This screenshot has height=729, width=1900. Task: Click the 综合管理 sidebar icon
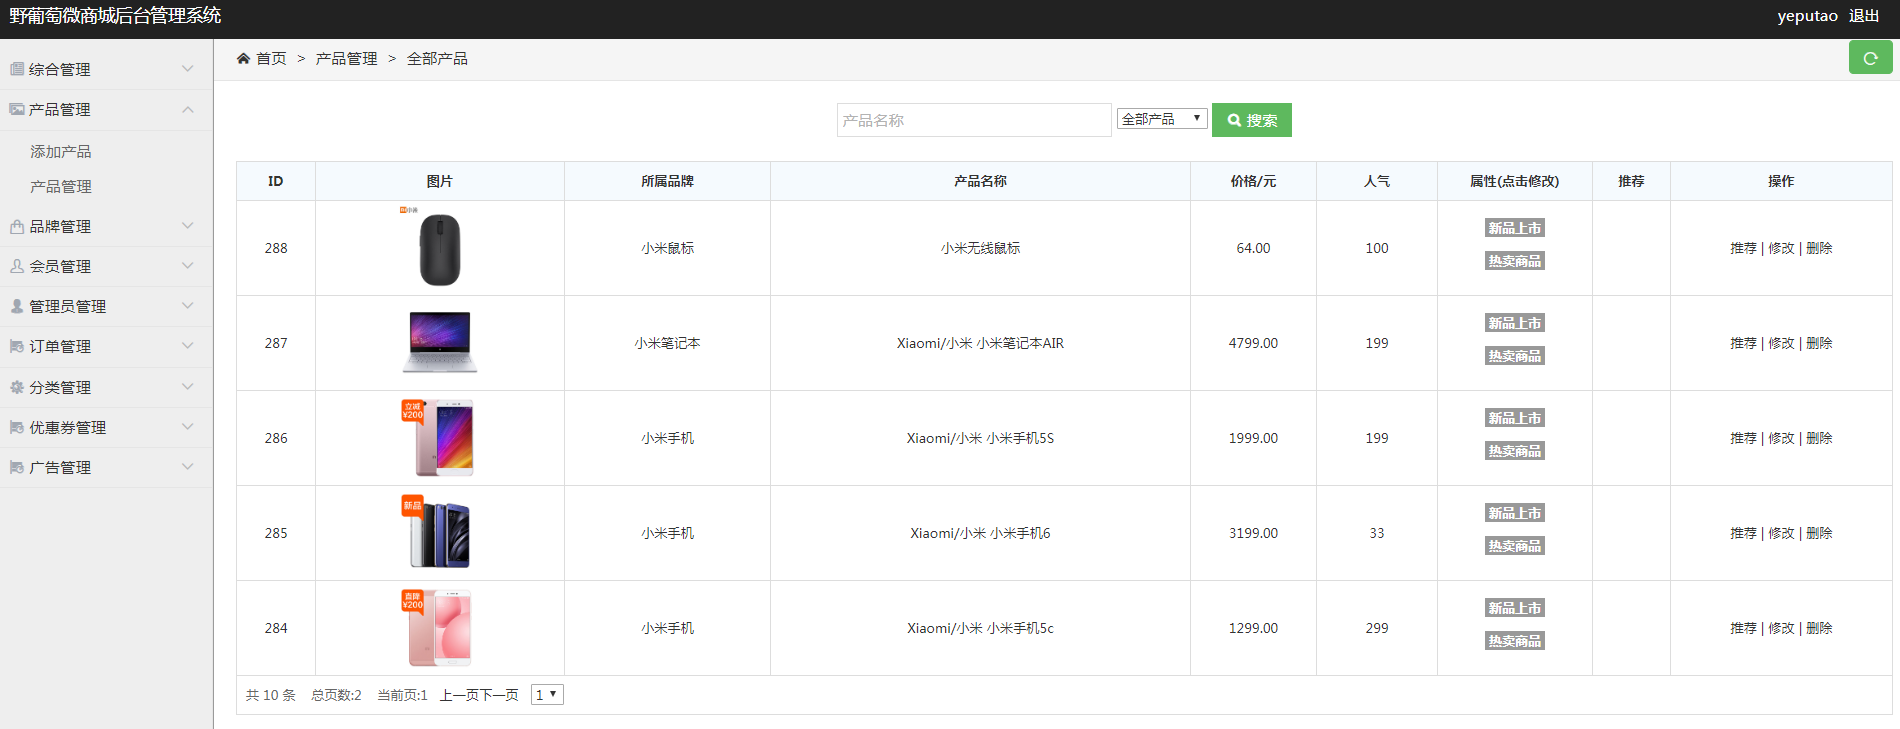(x=17, y=69)
